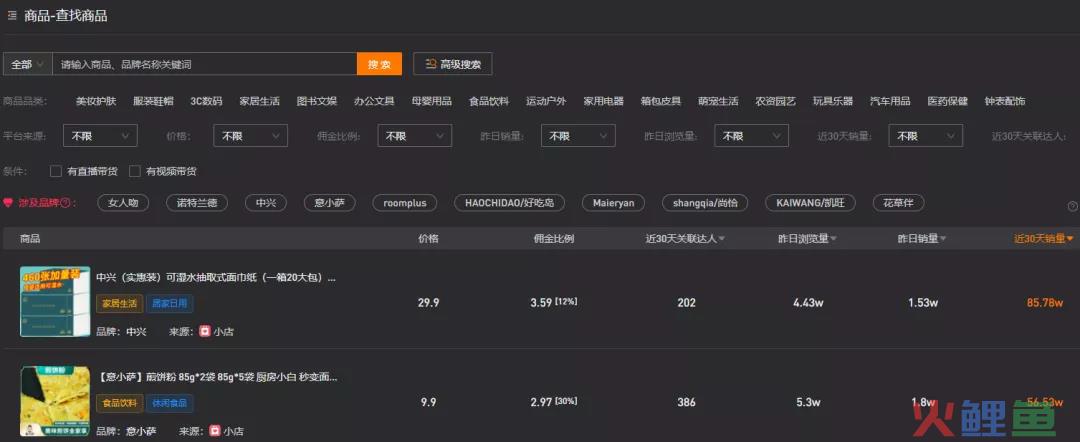This screenshot has width=1080, height=442.
Task: Filter by brand tag 意小萨
Action: 330,203
